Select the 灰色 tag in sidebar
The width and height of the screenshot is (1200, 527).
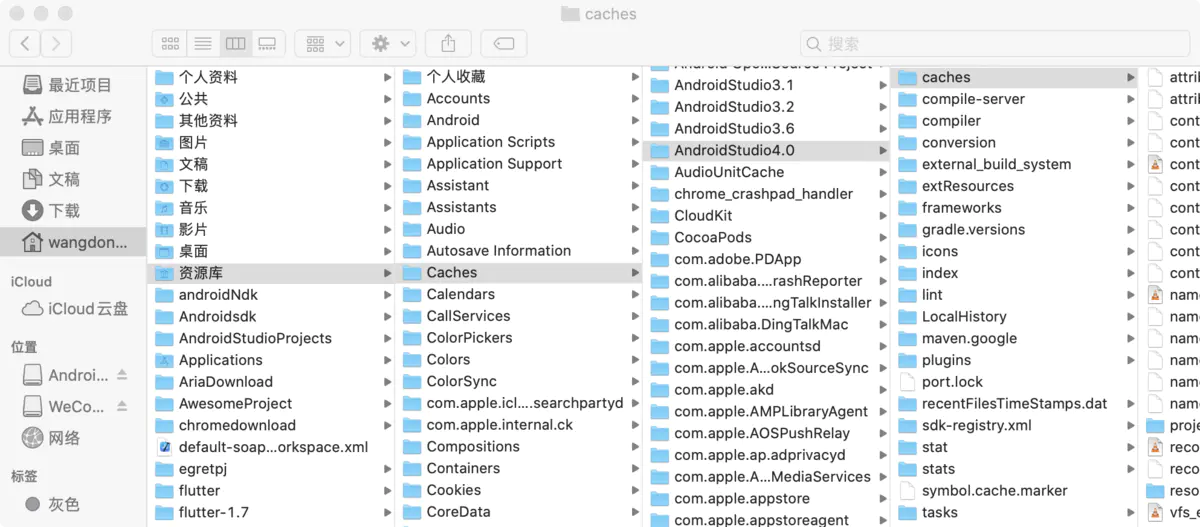(72, 505)
